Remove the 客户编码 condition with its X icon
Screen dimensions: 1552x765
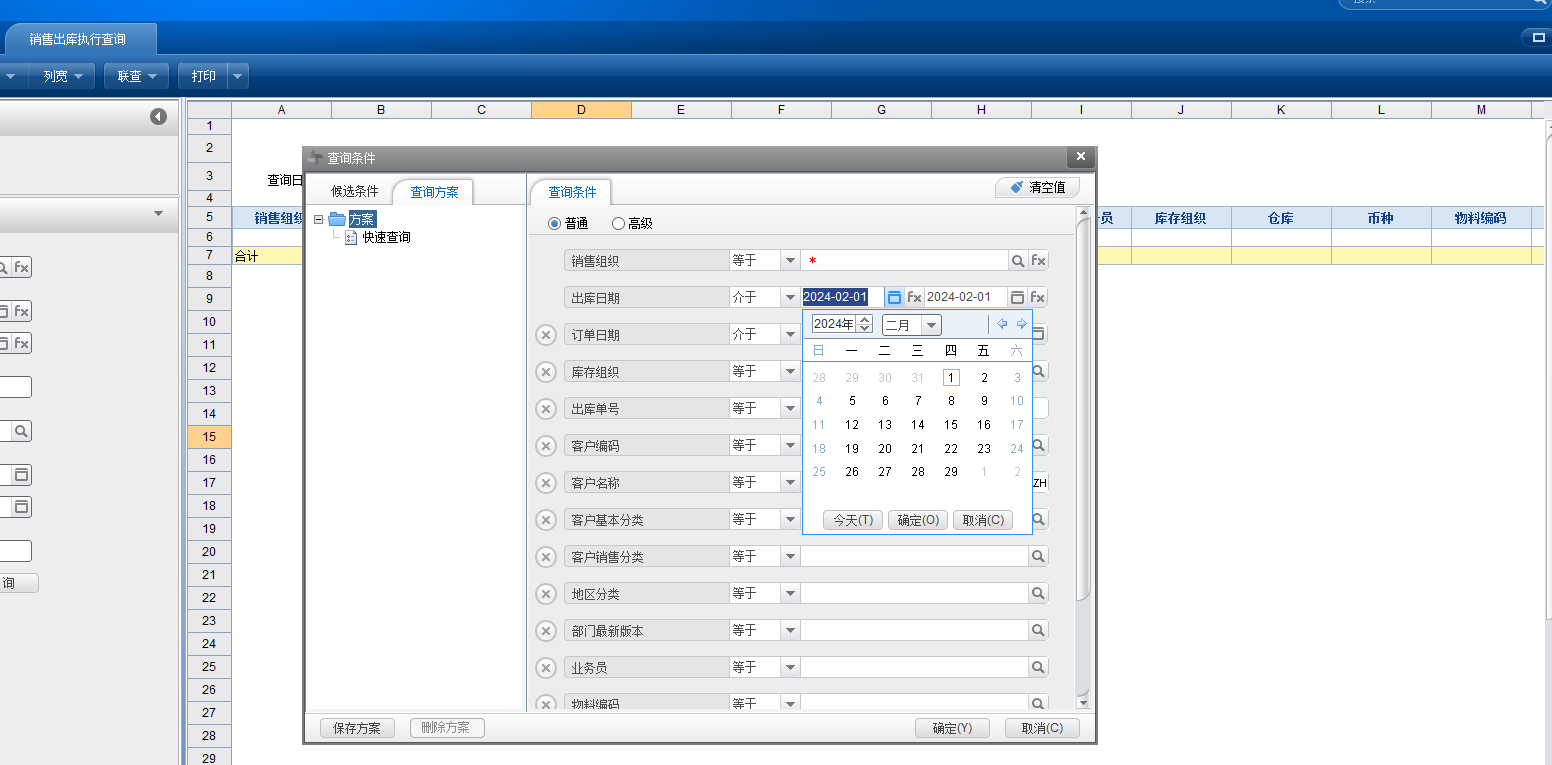point(546,446)
